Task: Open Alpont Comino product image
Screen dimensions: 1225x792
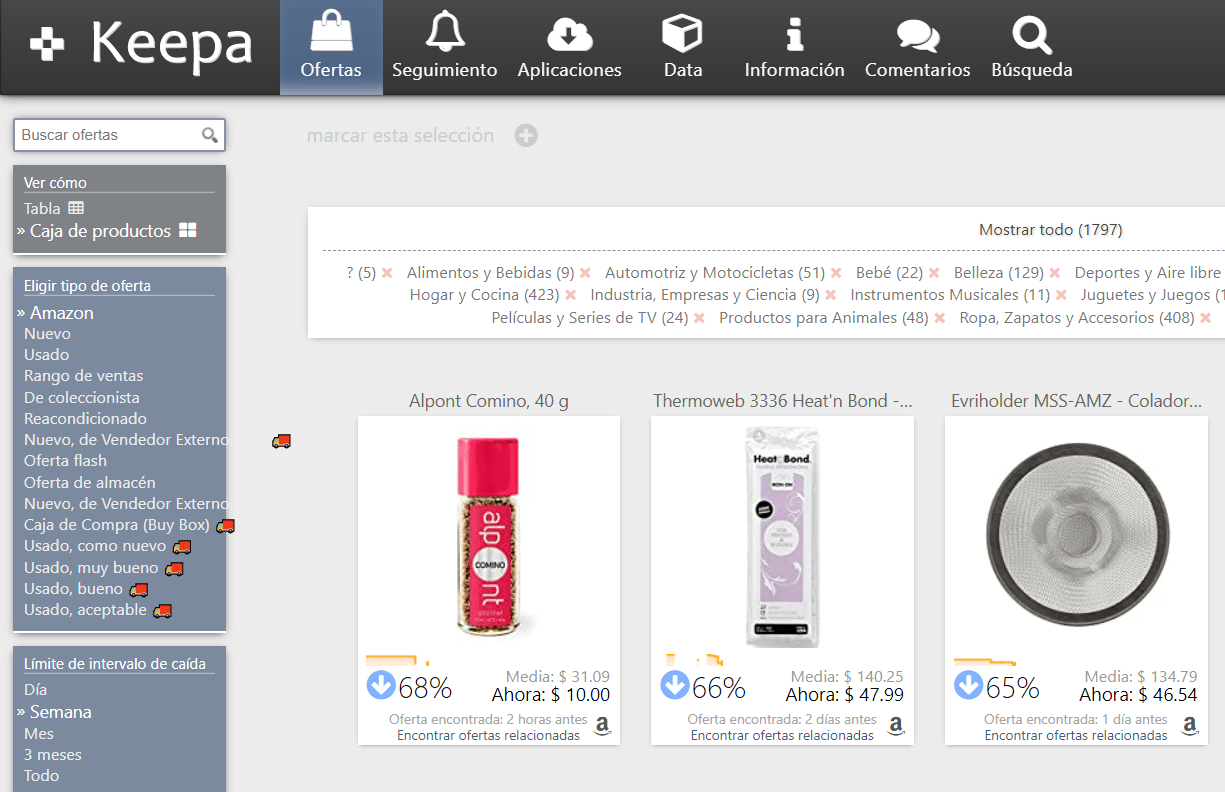Action: [488, 537]
